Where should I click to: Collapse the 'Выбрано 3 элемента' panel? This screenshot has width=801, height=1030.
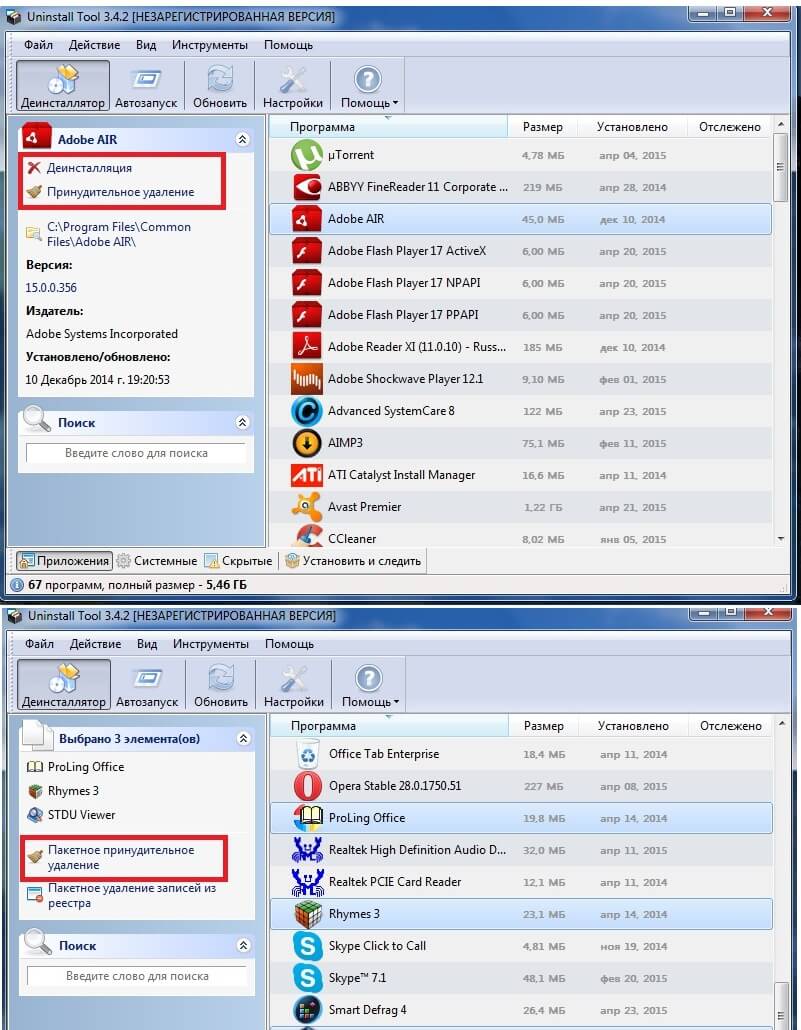tap(242, 739)
